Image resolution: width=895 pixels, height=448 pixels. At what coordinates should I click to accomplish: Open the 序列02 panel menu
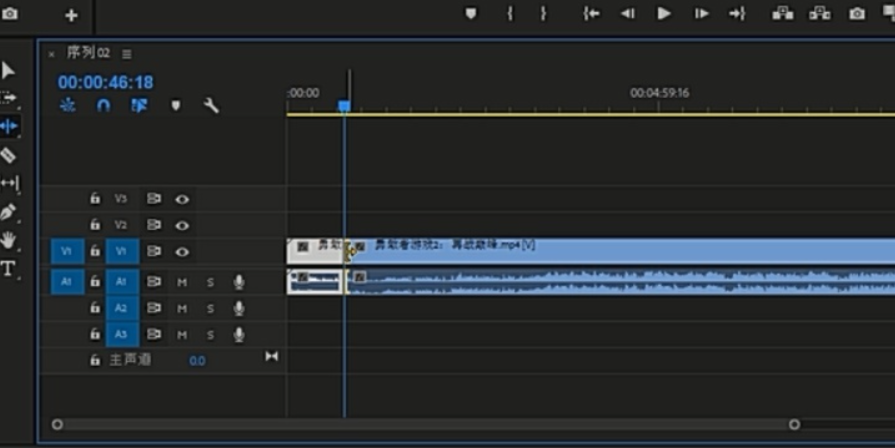click(x=127, y=54)
